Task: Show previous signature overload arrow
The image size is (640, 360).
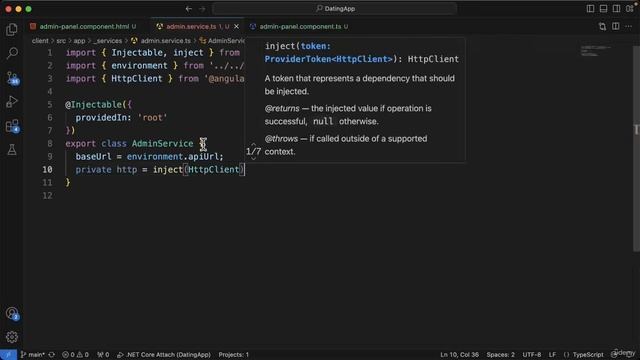Action: 253,144
